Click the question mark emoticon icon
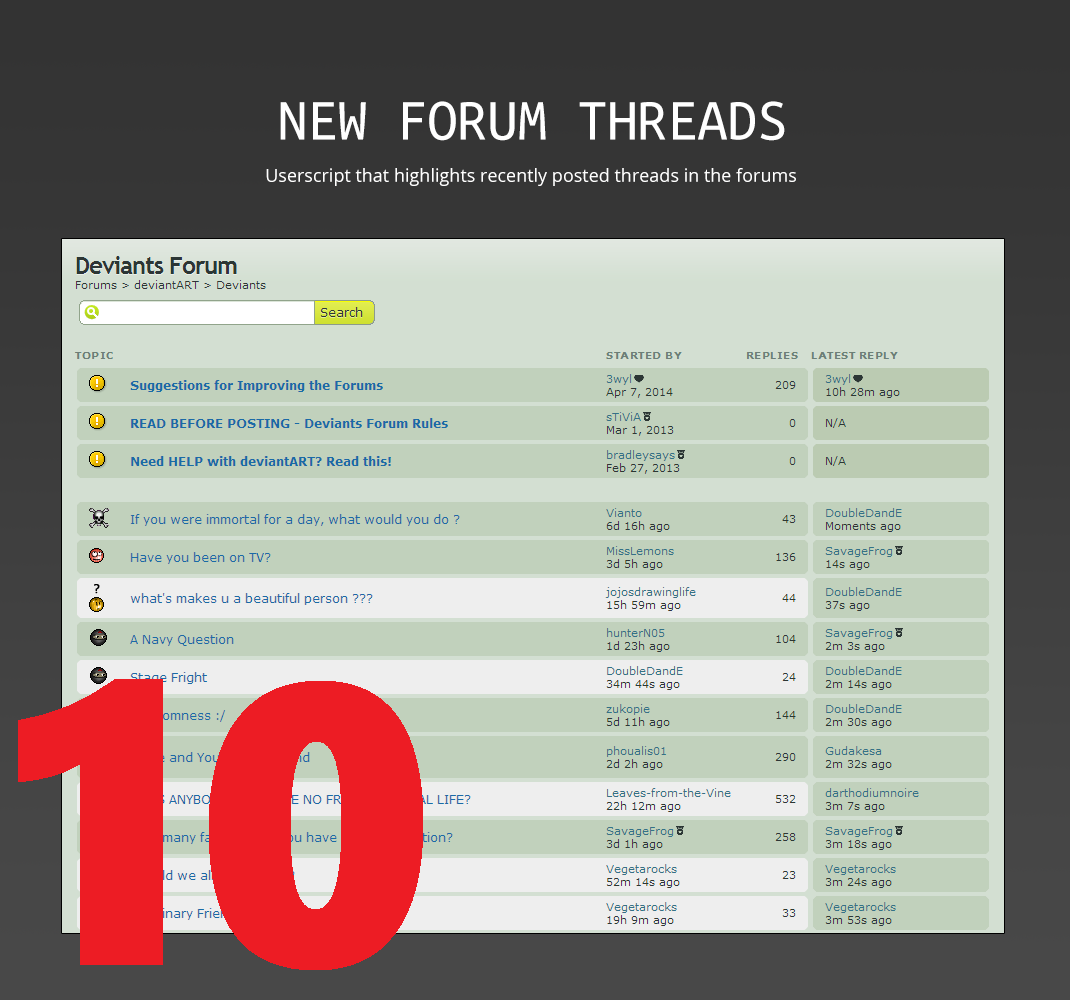The width and height of the screenshot is (1070, 1000). (97, 598)
